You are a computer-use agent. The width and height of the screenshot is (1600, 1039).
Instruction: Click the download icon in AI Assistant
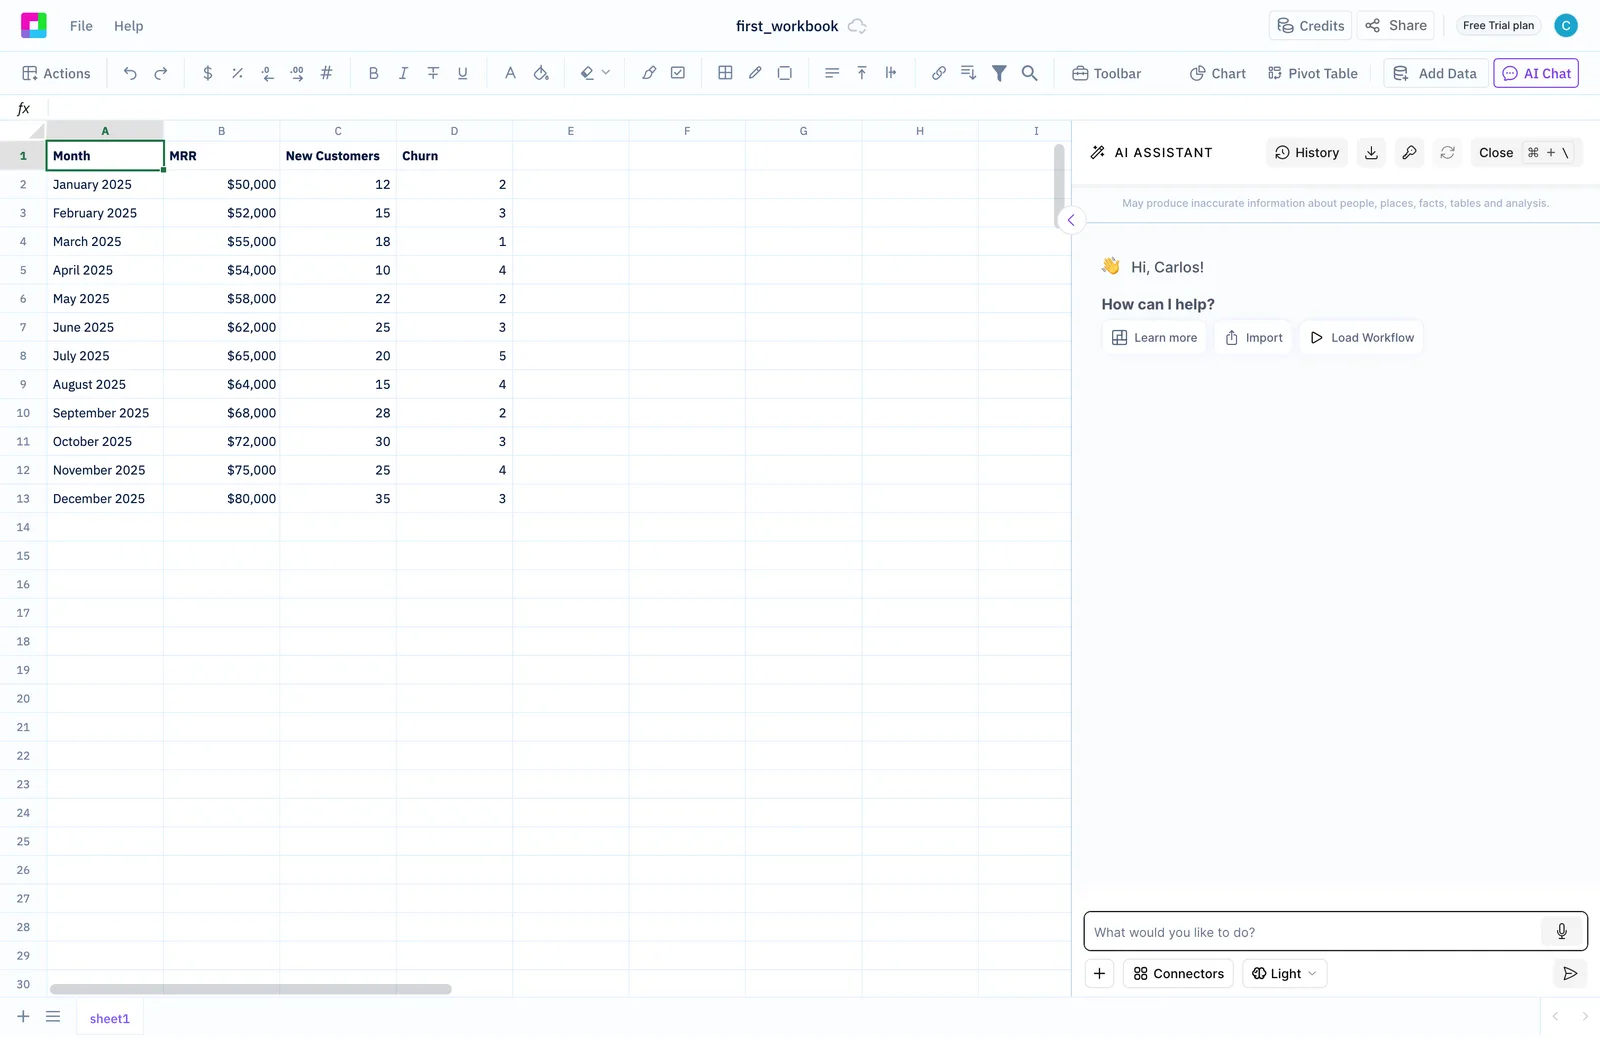tap(1371, 152)
